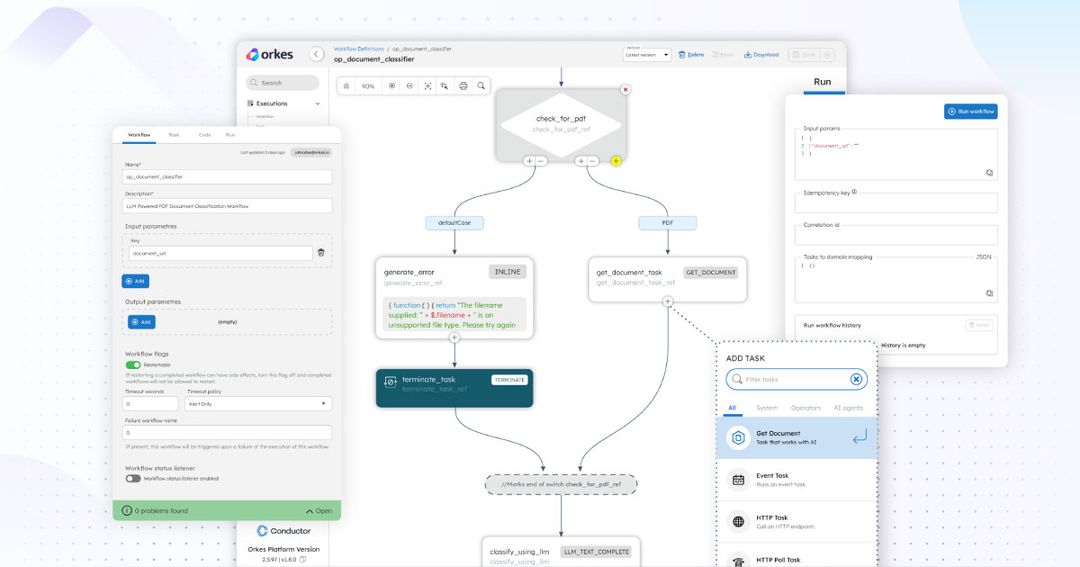Click the Description field
Viewport: 1080px width, 567px height.
[x=227, y=205]
